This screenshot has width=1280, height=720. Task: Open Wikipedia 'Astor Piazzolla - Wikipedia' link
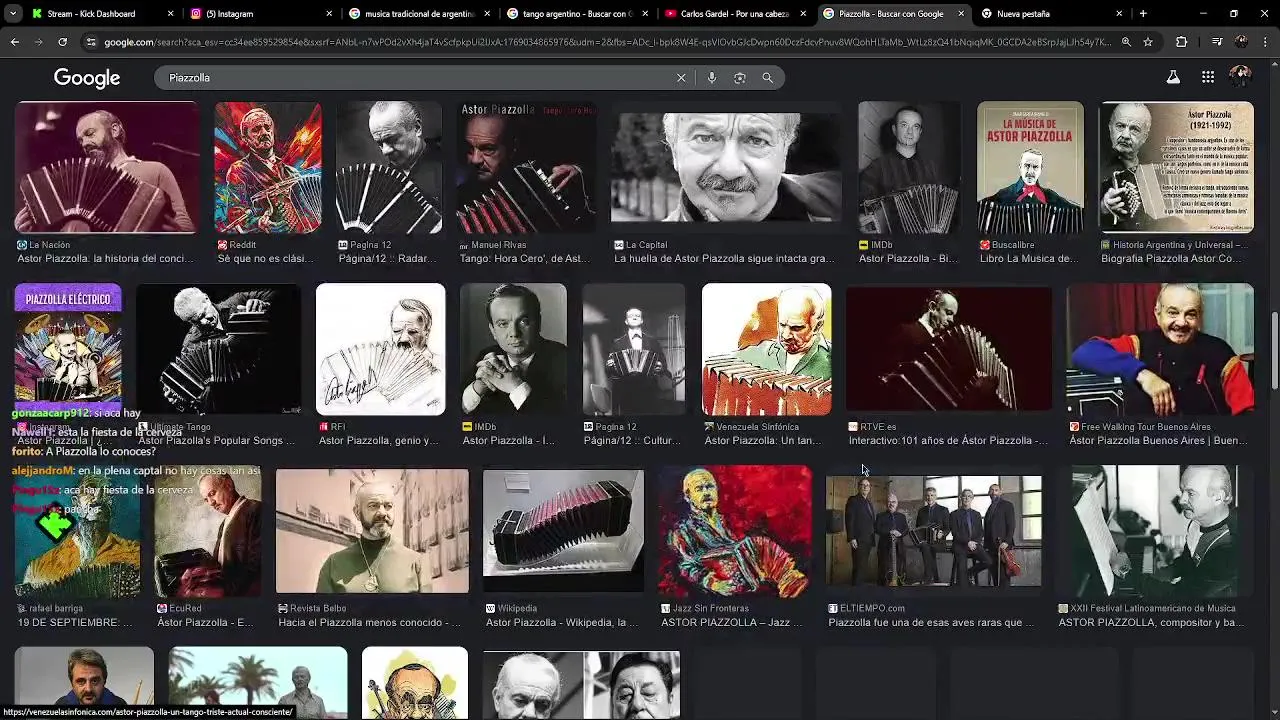[x=562, y=622]
